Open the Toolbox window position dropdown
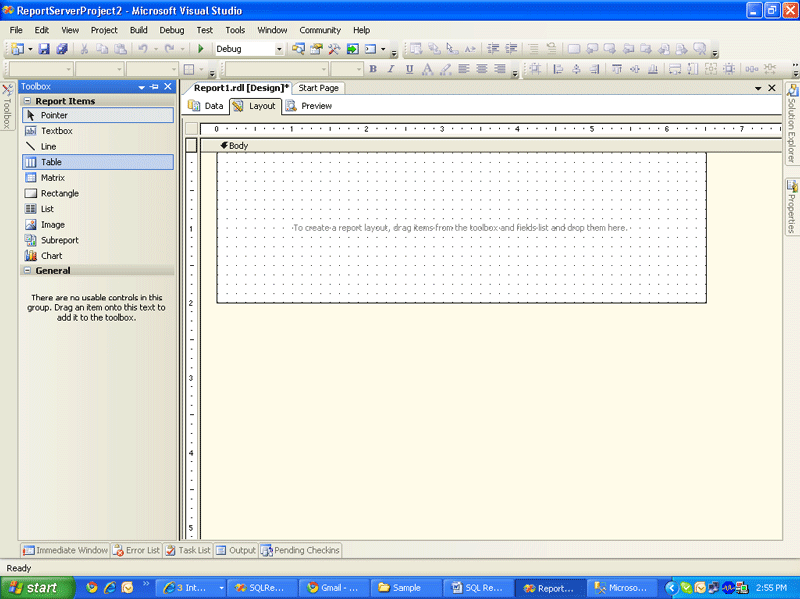This screenshot has width=800, height=599. [141, 87]
